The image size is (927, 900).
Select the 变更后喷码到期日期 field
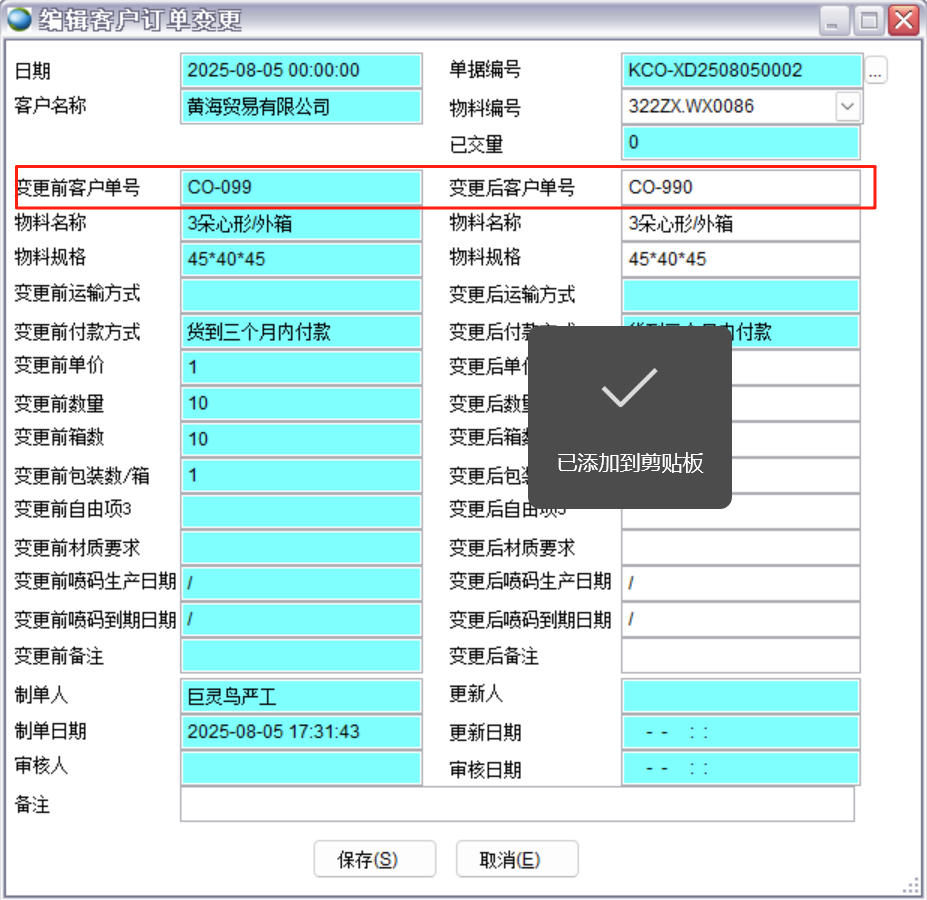pos(740,620)
